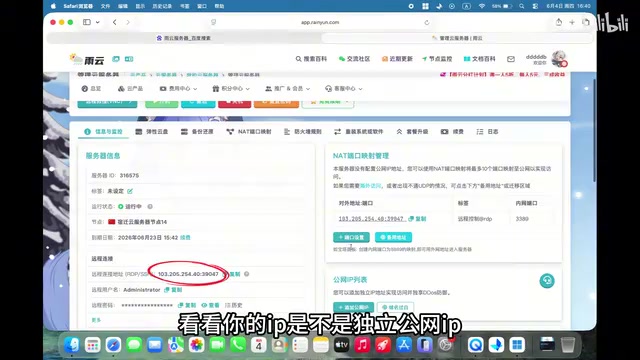This screenshot has width=640, height=360.
Task: Copy the remote connection address 103.205.254.40:39047
Action: [234, 274]
